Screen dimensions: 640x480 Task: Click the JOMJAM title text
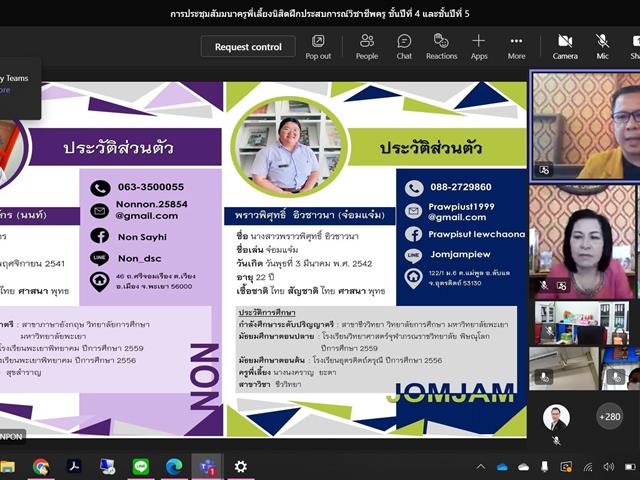click(x=451, y=393)
